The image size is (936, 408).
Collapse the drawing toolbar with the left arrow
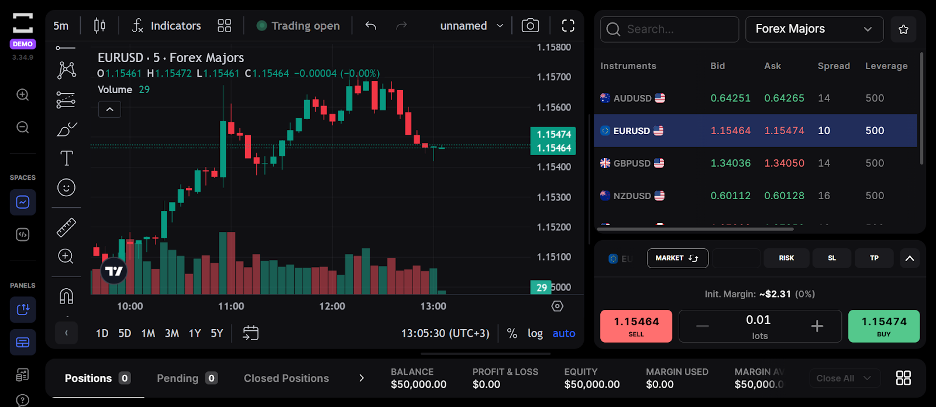click(x=66, y=333)
